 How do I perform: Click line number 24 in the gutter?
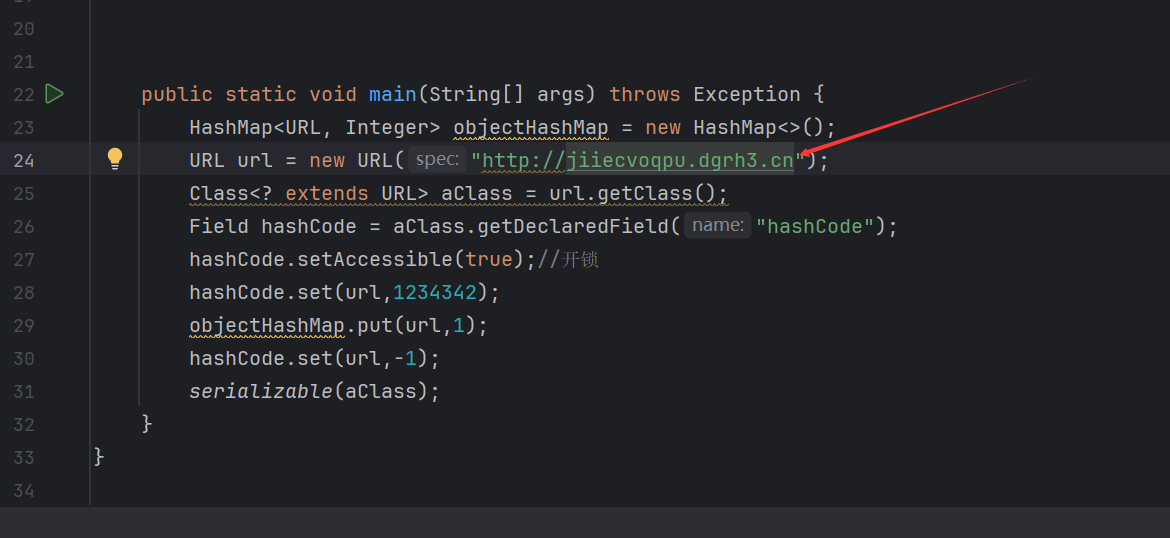click(x=24, y=160)
